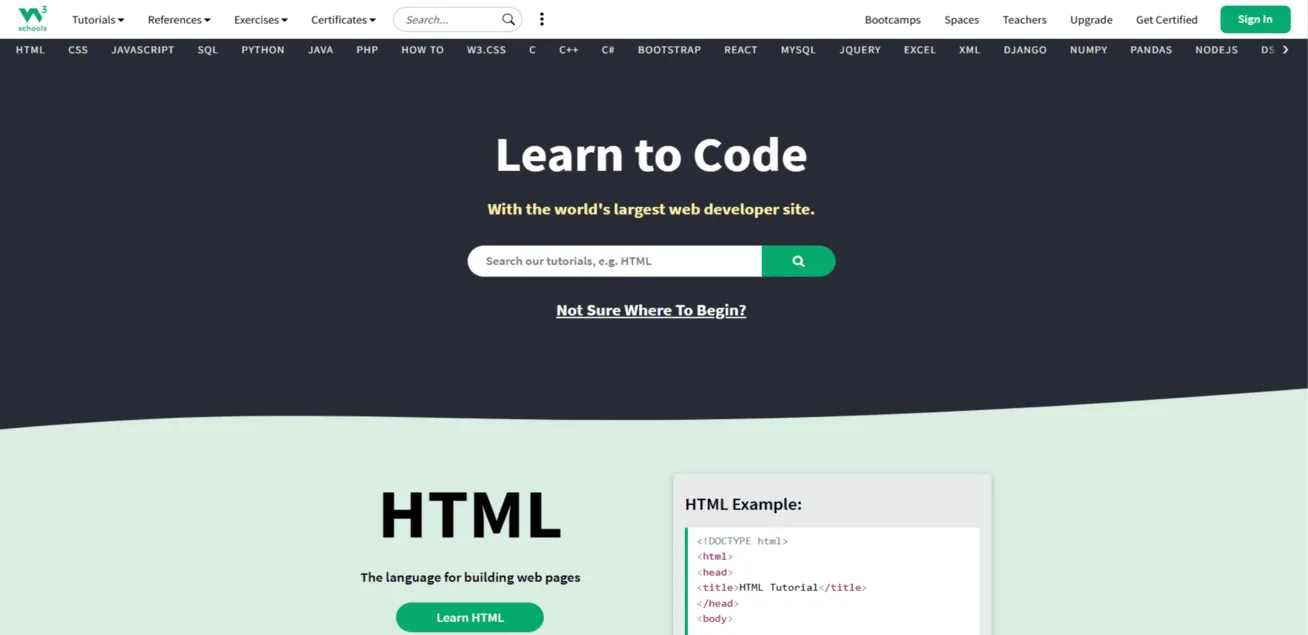Select SQL in the topics bar
Viewport: 1308px width, 635px height.
point(207,50)
